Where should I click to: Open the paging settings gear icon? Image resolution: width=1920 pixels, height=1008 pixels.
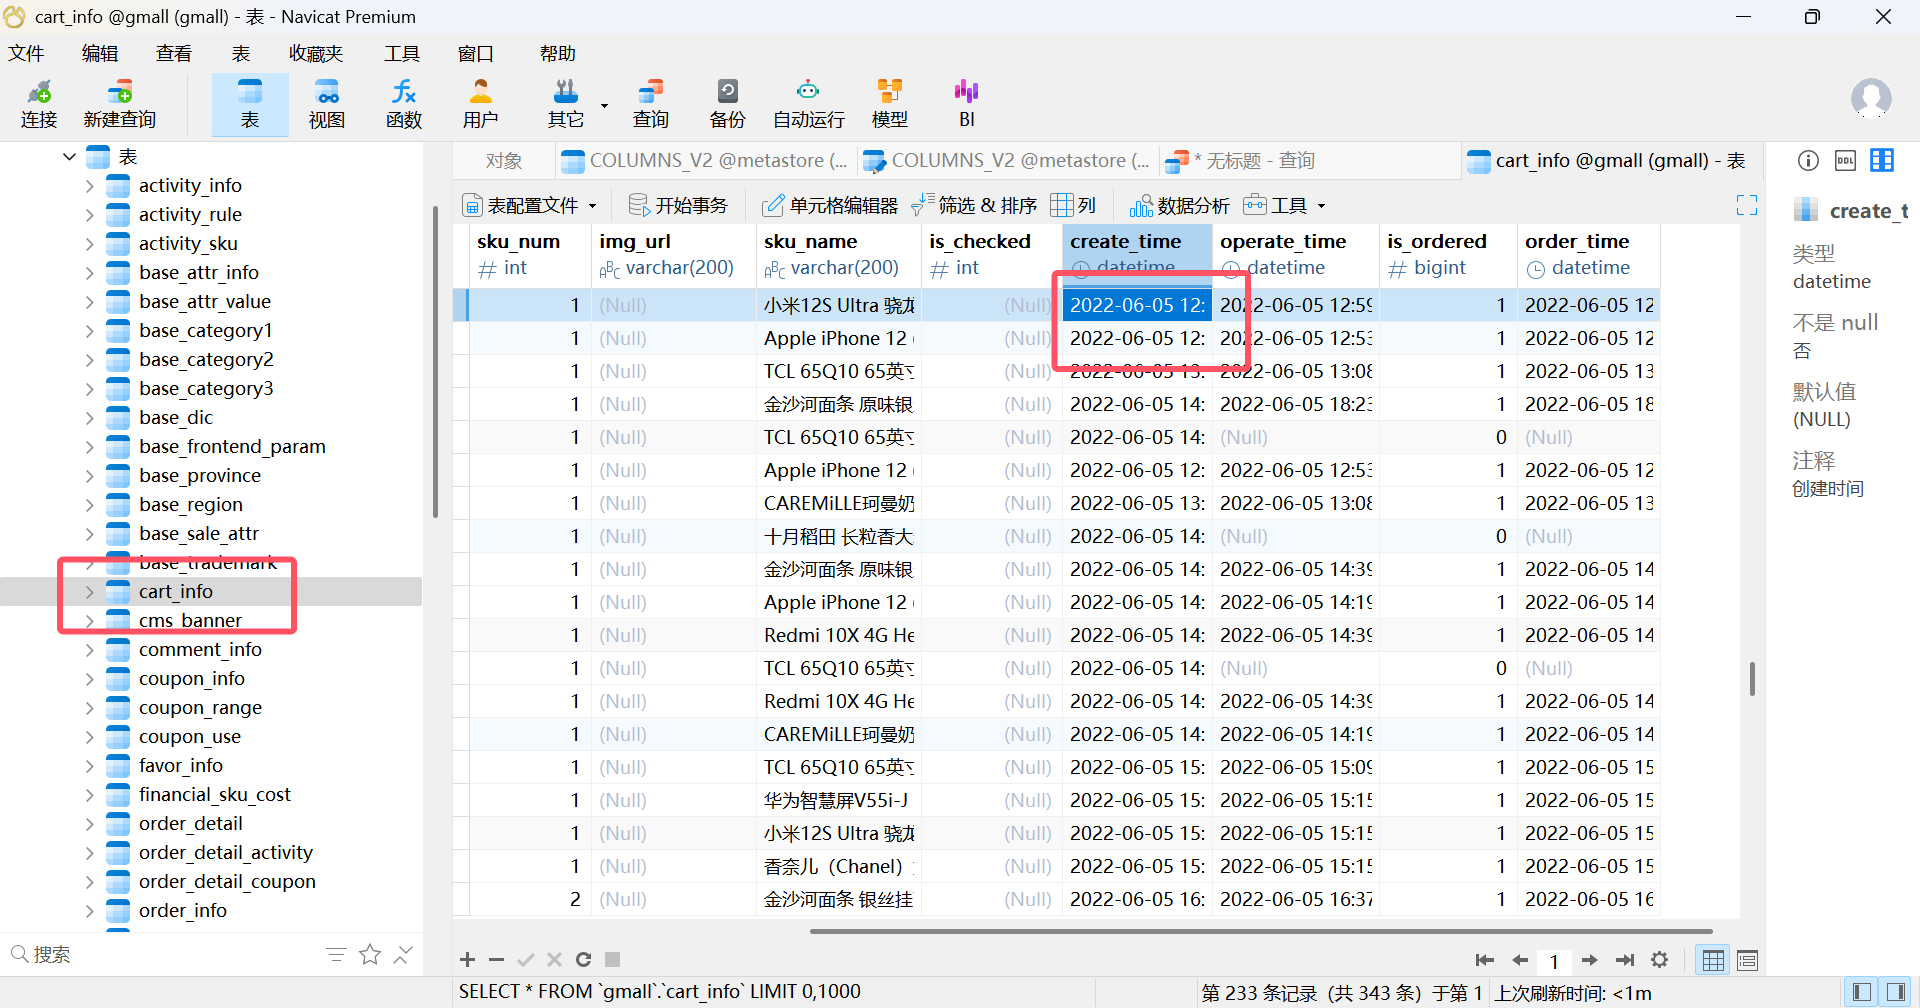pyautogui.click(x=1660, y=960)
